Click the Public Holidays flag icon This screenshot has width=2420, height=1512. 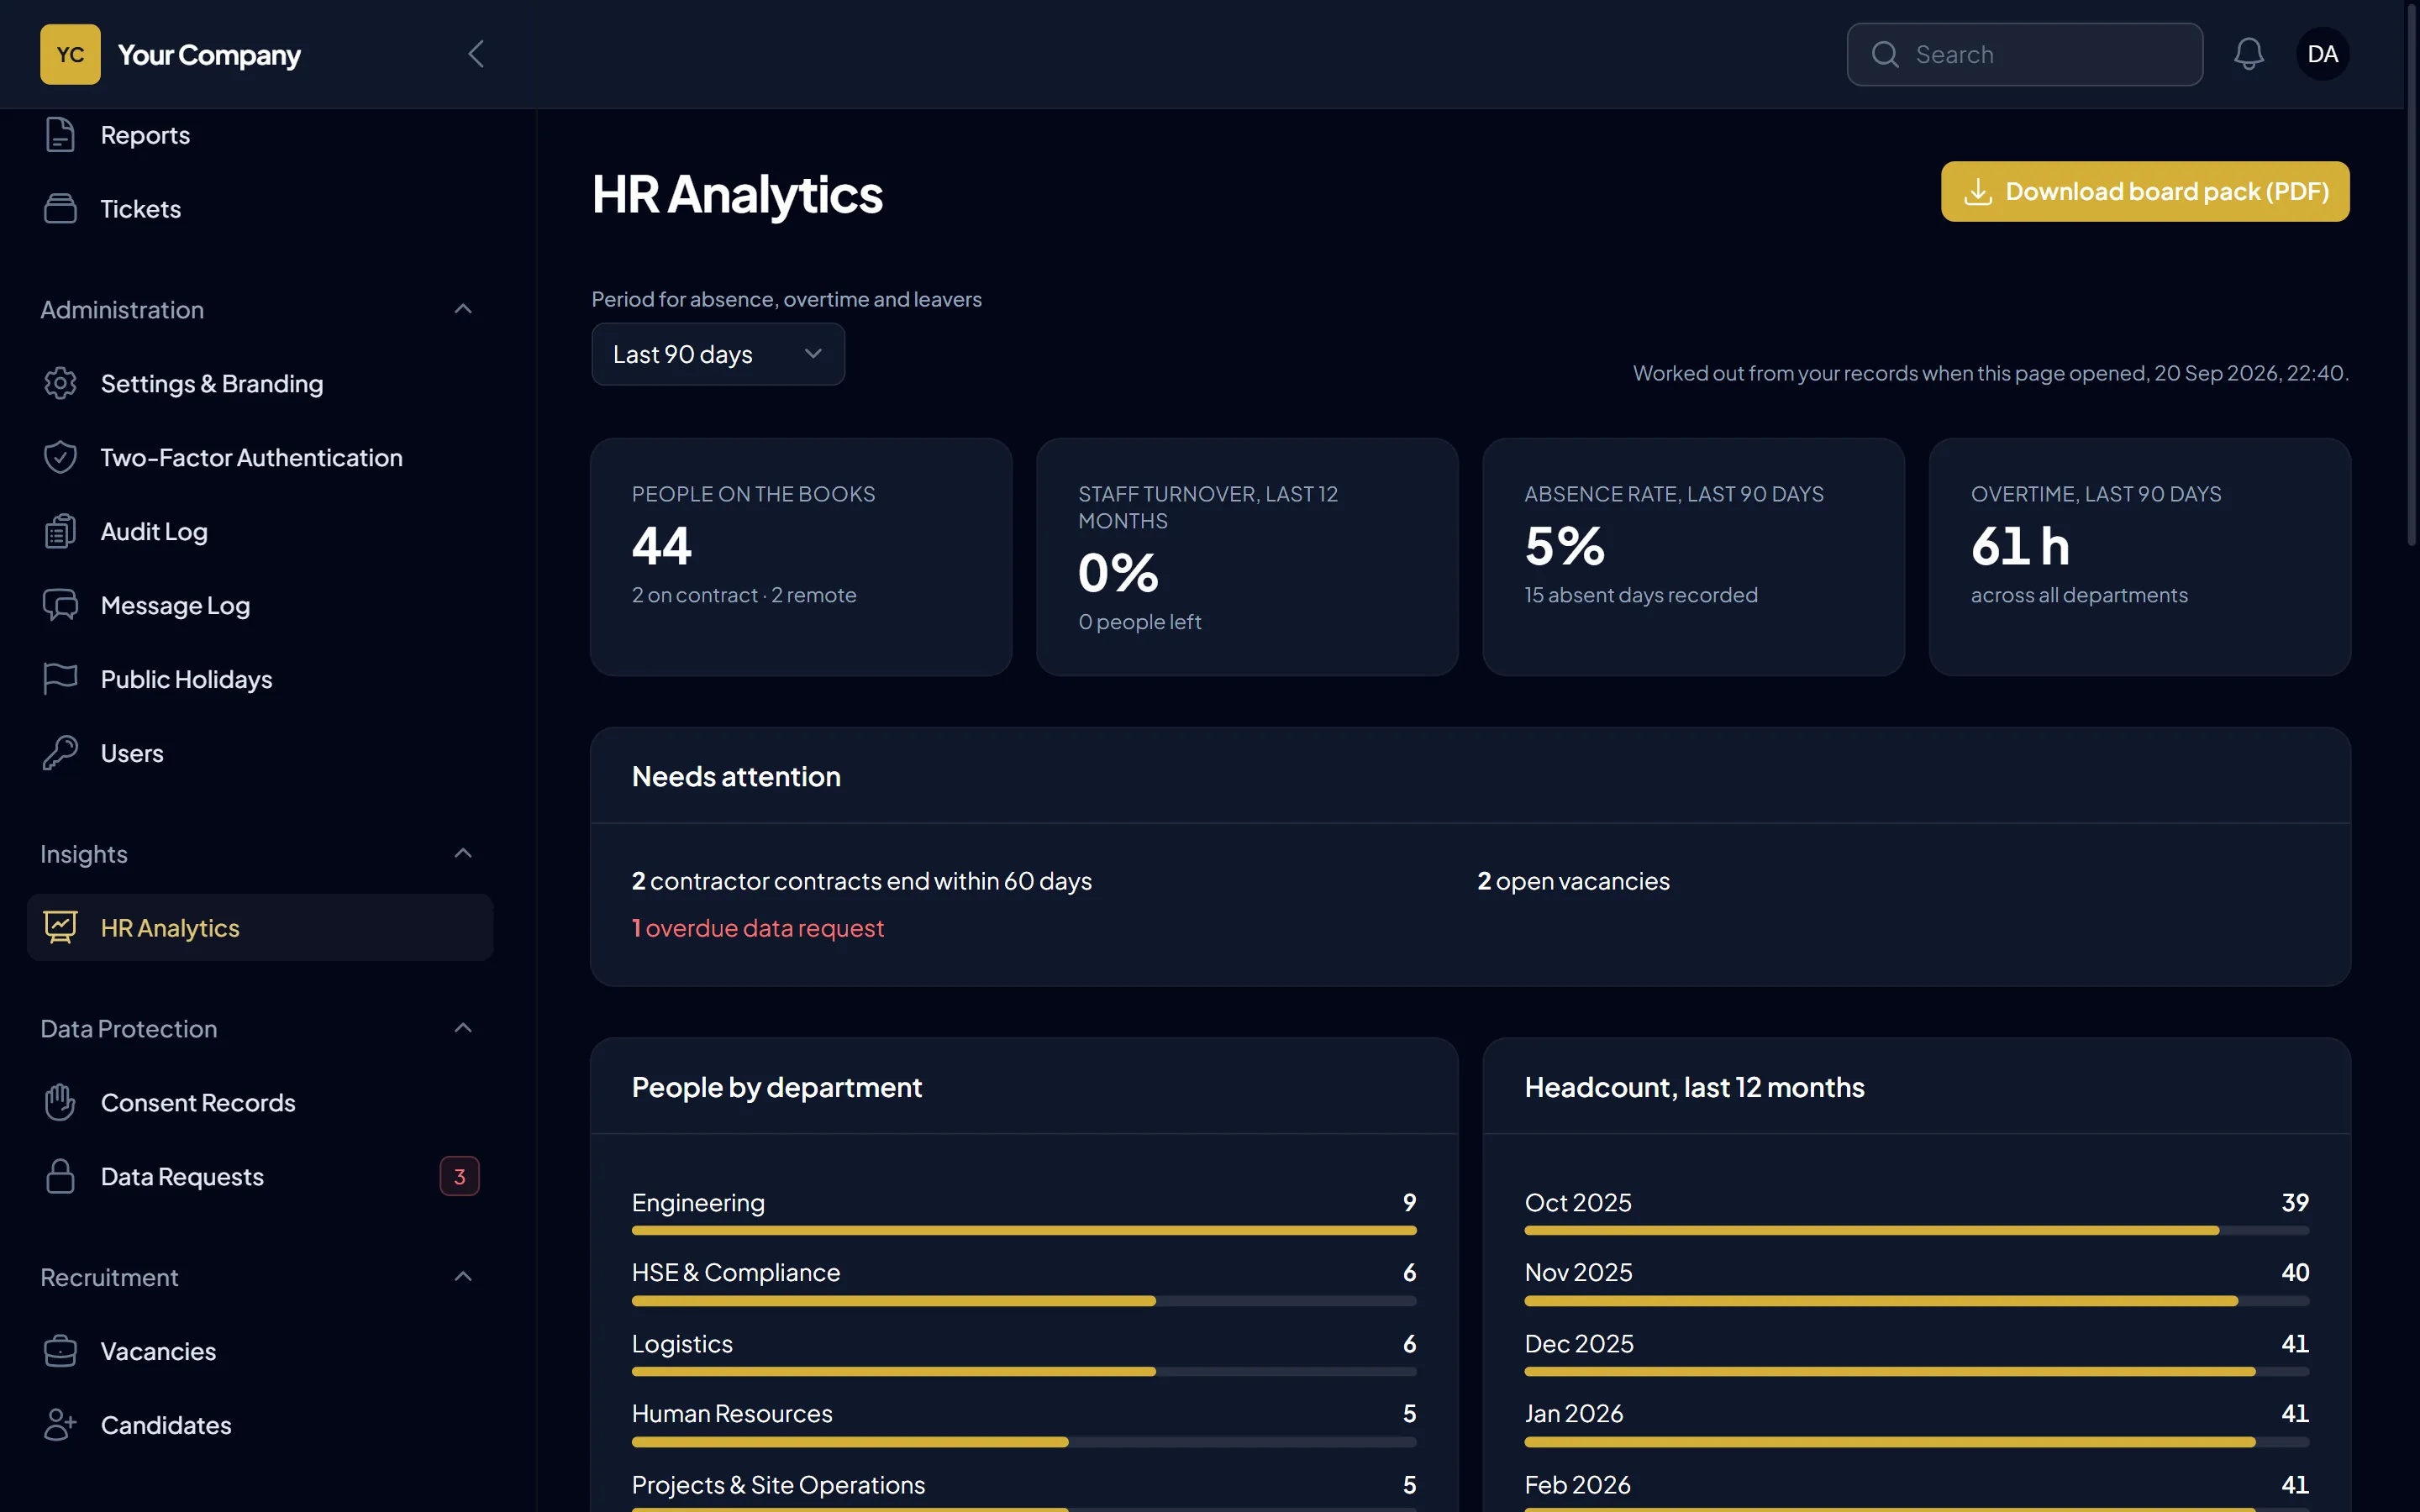tap(60, 679)
